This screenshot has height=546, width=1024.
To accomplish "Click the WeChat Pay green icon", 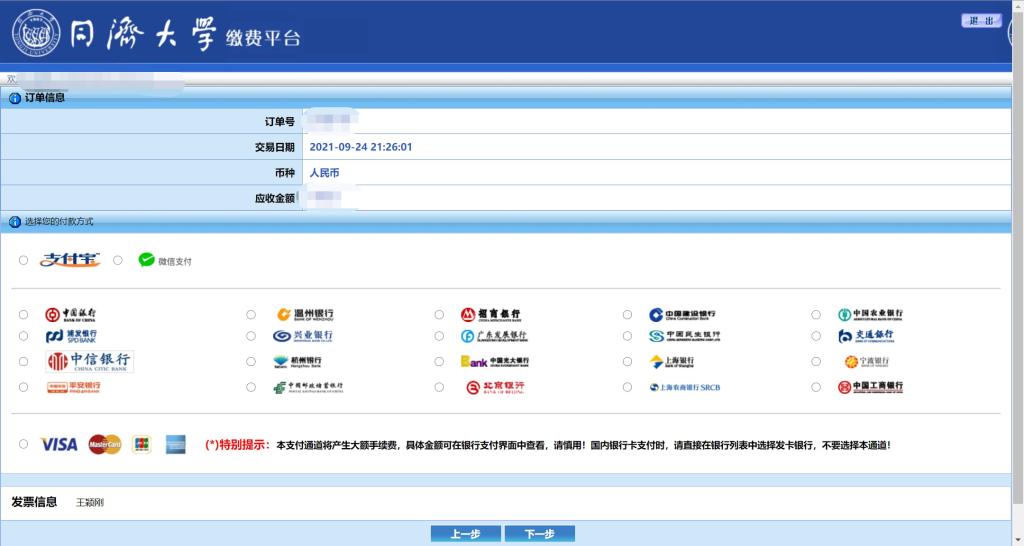I will (147, 260).
